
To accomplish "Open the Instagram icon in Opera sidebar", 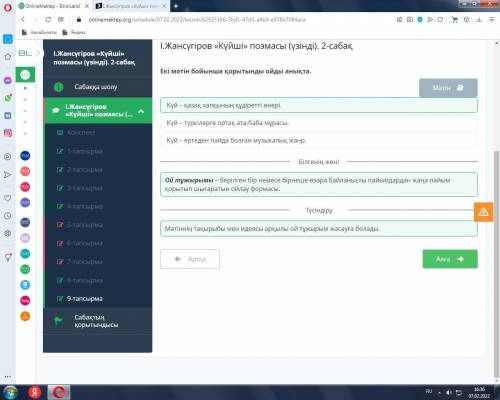I will pyautogui.click(x=8, y=133).
